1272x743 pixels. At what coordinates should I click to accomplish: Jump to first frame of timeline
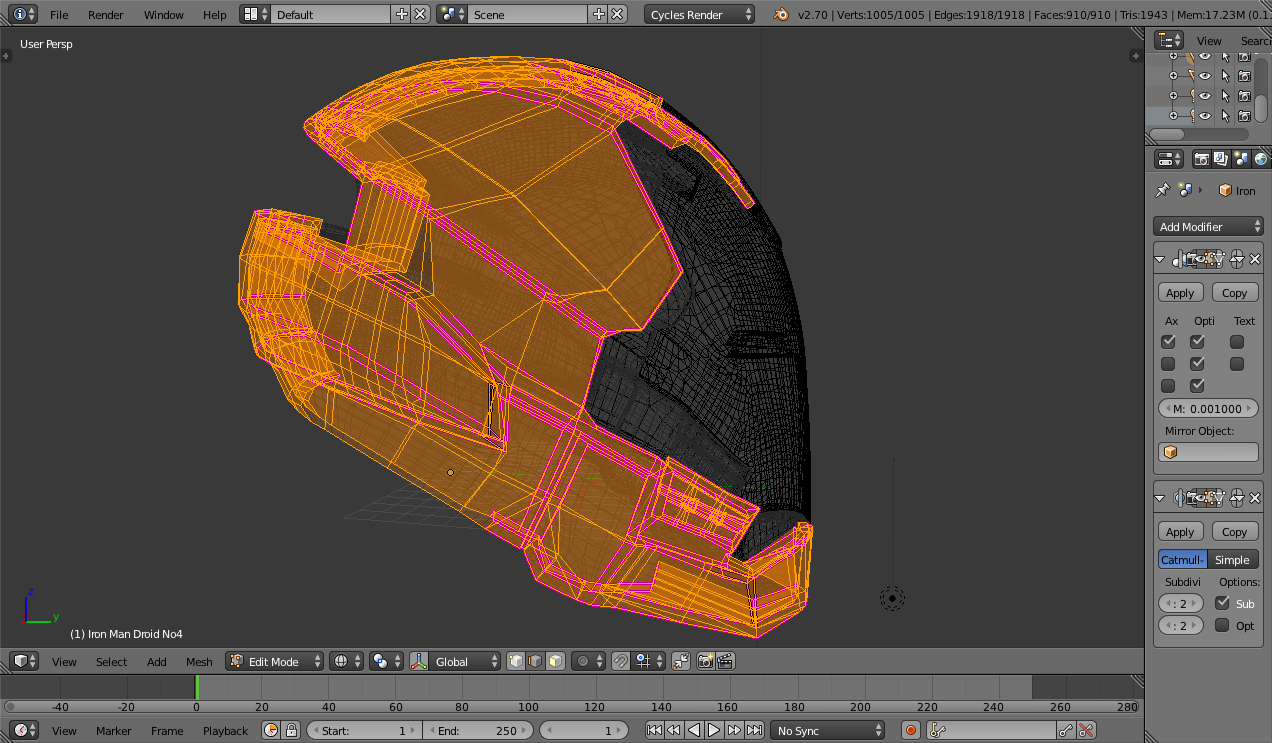click(654, 730)
